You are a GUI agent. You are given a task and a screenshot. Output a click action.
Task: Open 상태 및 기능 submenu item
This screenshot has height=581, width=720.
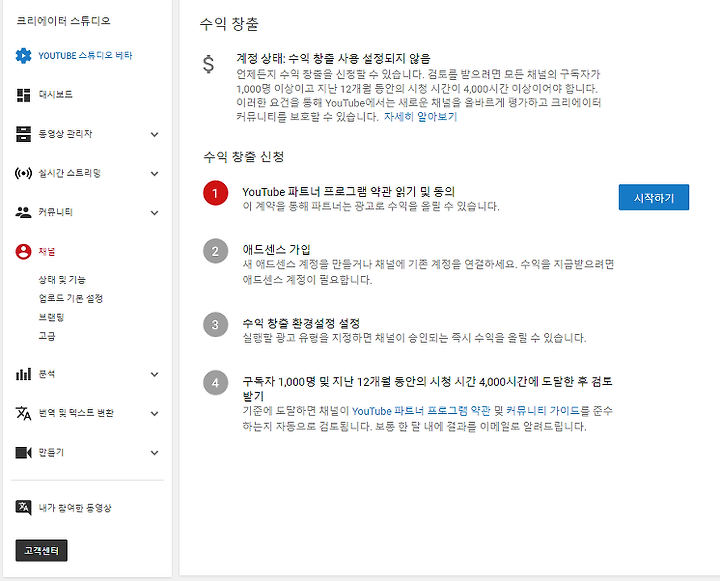(62, 280)
